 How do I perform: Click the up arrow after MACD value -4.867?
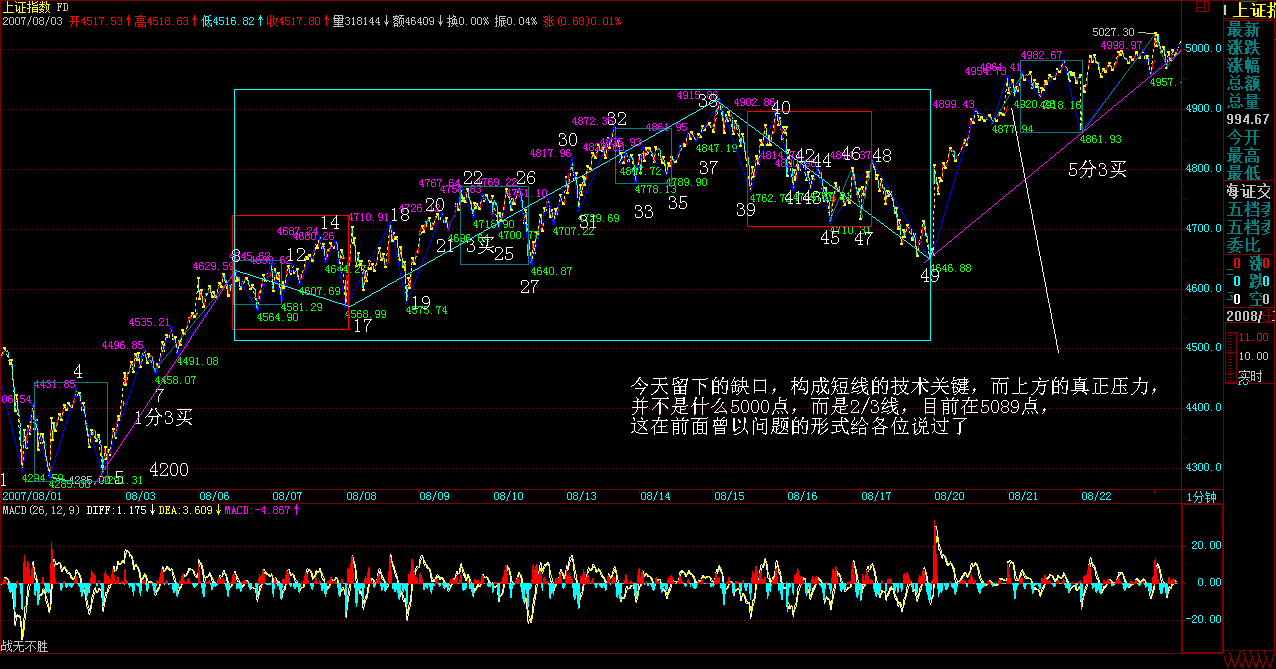click(296, 510)
